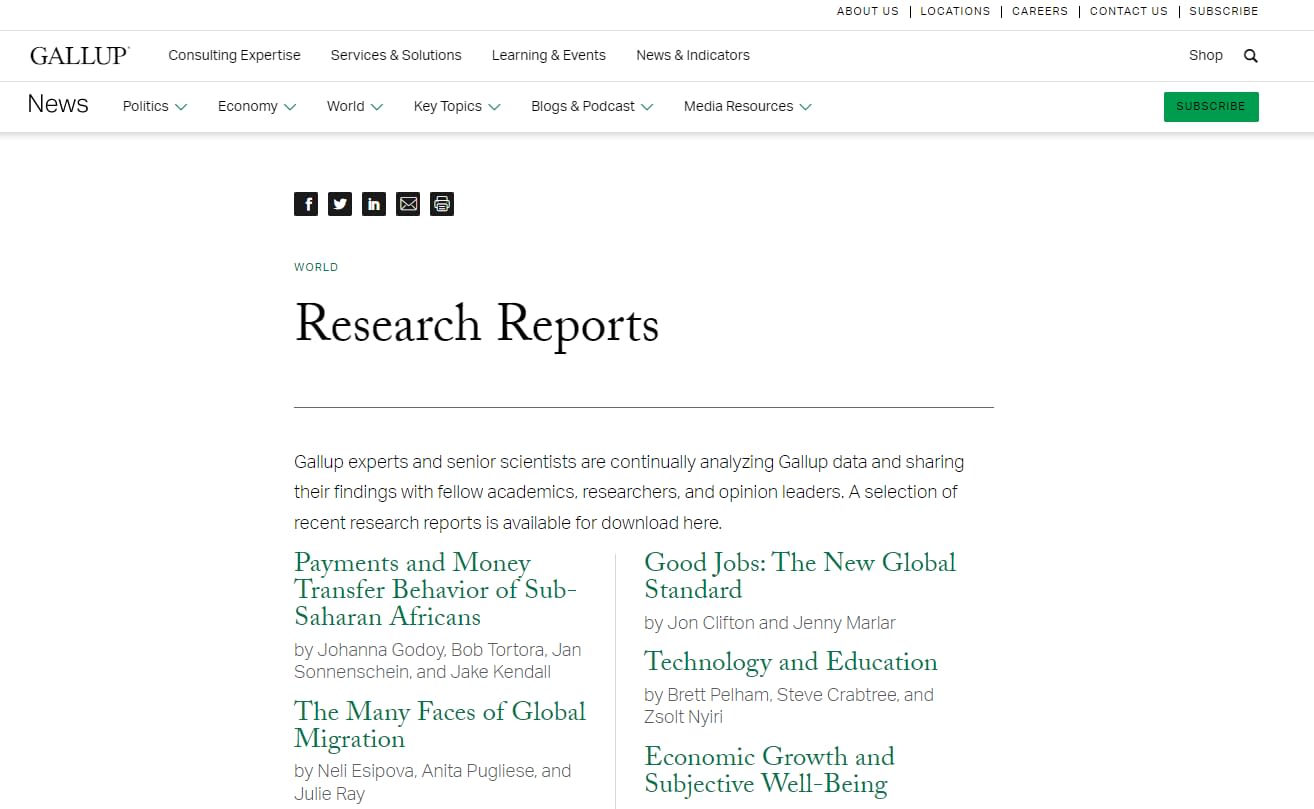Share the article via Twitter
Viewport: 1314px width, 809px height.
[340, 204]
